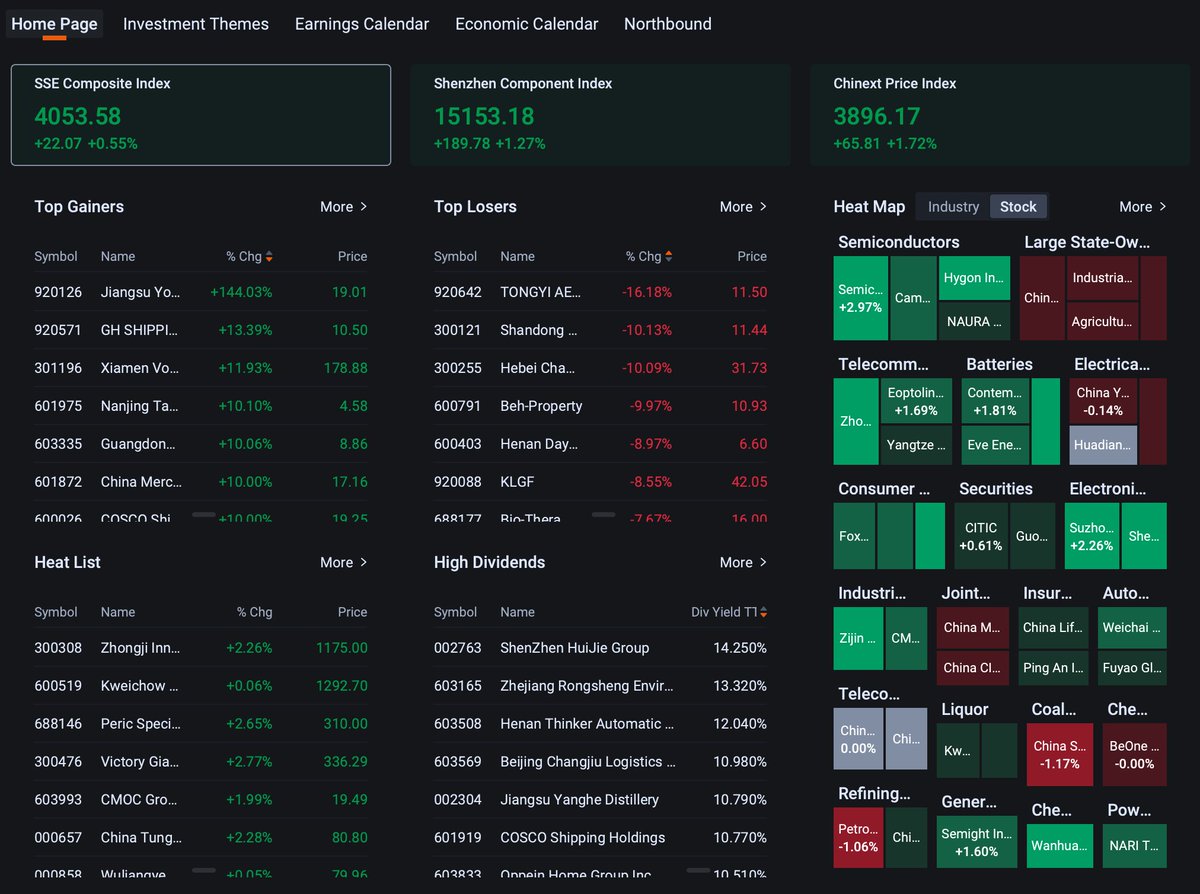This screenshot has width=1200, height=894.
Task: Select the Home Page tab
Action: (x=54, y=24)
